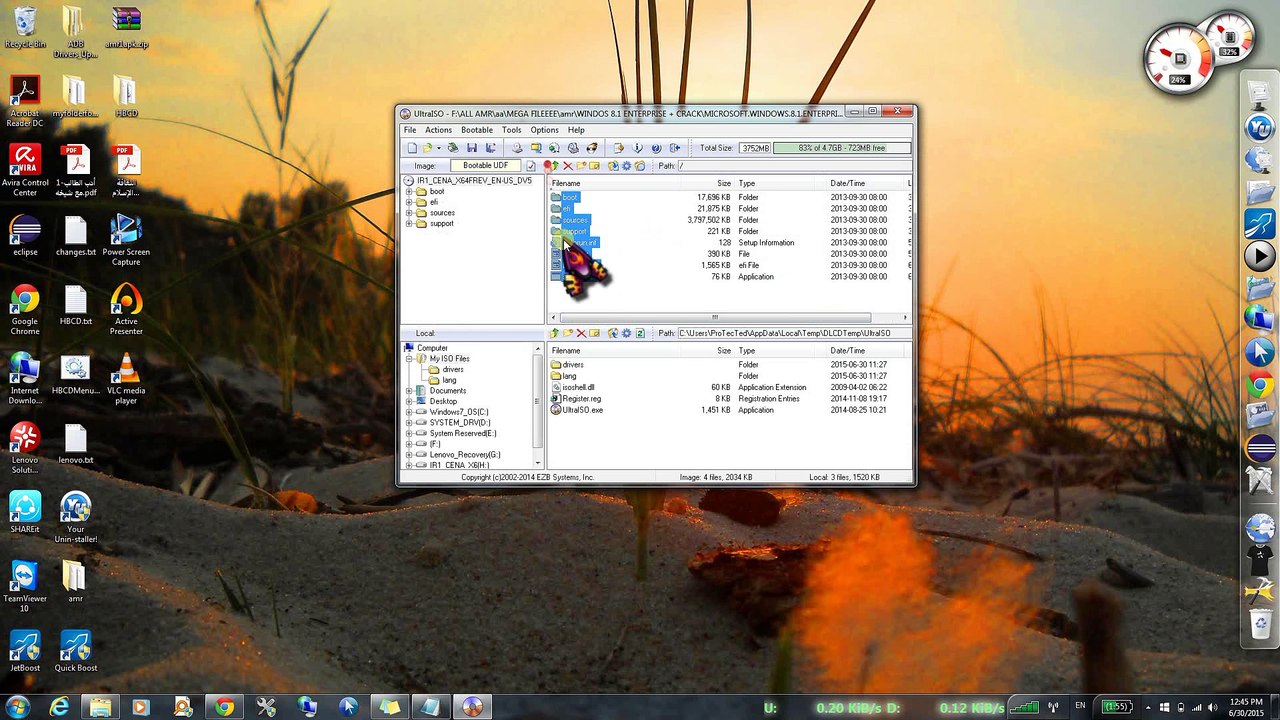The image size is (1280, 720).
Task: Click the red X delete icon in image toolbar
Action: pos(568,166)
